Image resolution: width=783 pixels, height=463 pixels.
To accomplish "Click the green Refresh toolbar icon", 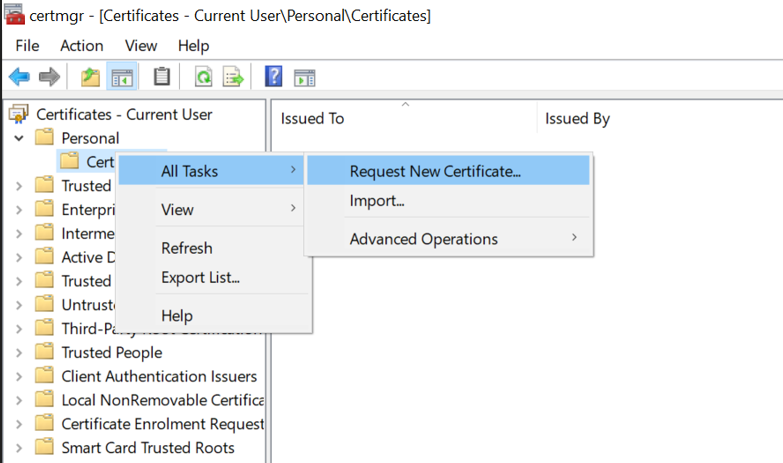I will pos(203,77).
